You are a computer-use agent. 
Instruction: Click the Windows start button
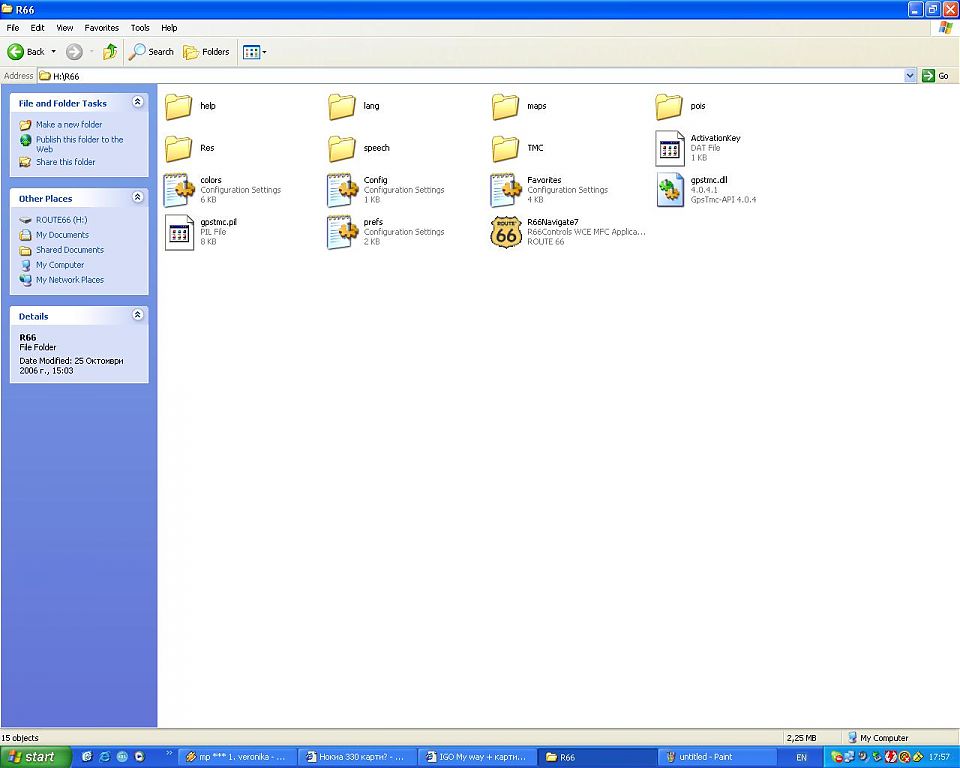point(36,757)
